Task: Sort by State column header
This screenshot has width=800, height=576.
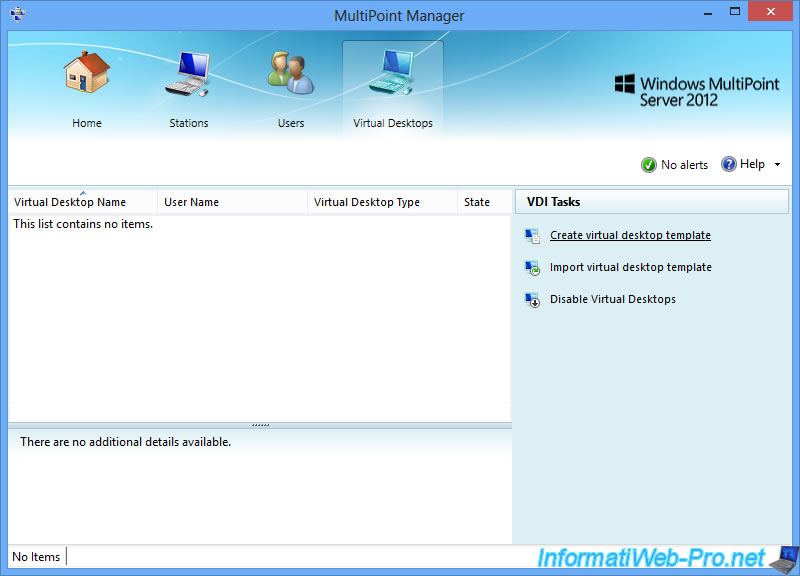Action: 484,202
